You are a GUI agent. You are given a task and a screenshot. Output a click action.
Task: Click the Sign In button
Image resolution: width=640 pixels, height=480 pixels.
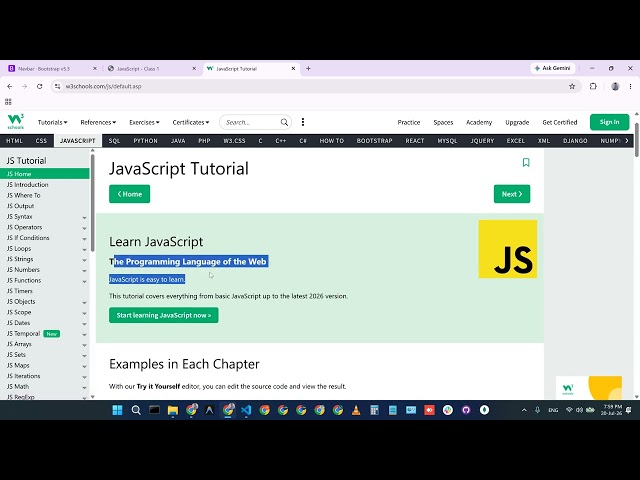click(x=609, y=122)
